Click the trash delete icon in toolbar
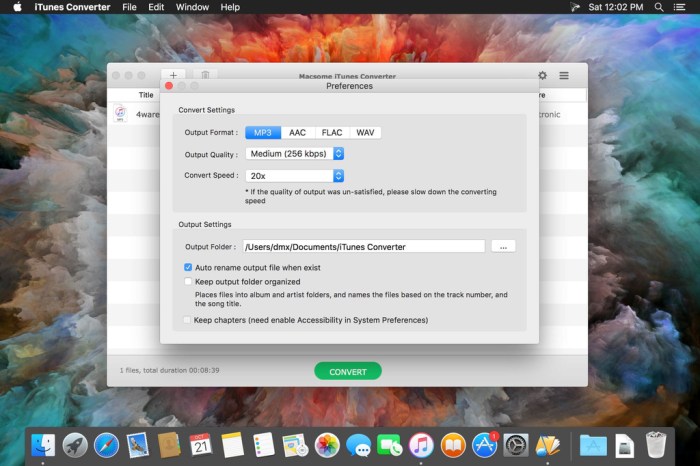Image resolution: width=700 pixels, height=466 pixels. [x=204, y=75]
